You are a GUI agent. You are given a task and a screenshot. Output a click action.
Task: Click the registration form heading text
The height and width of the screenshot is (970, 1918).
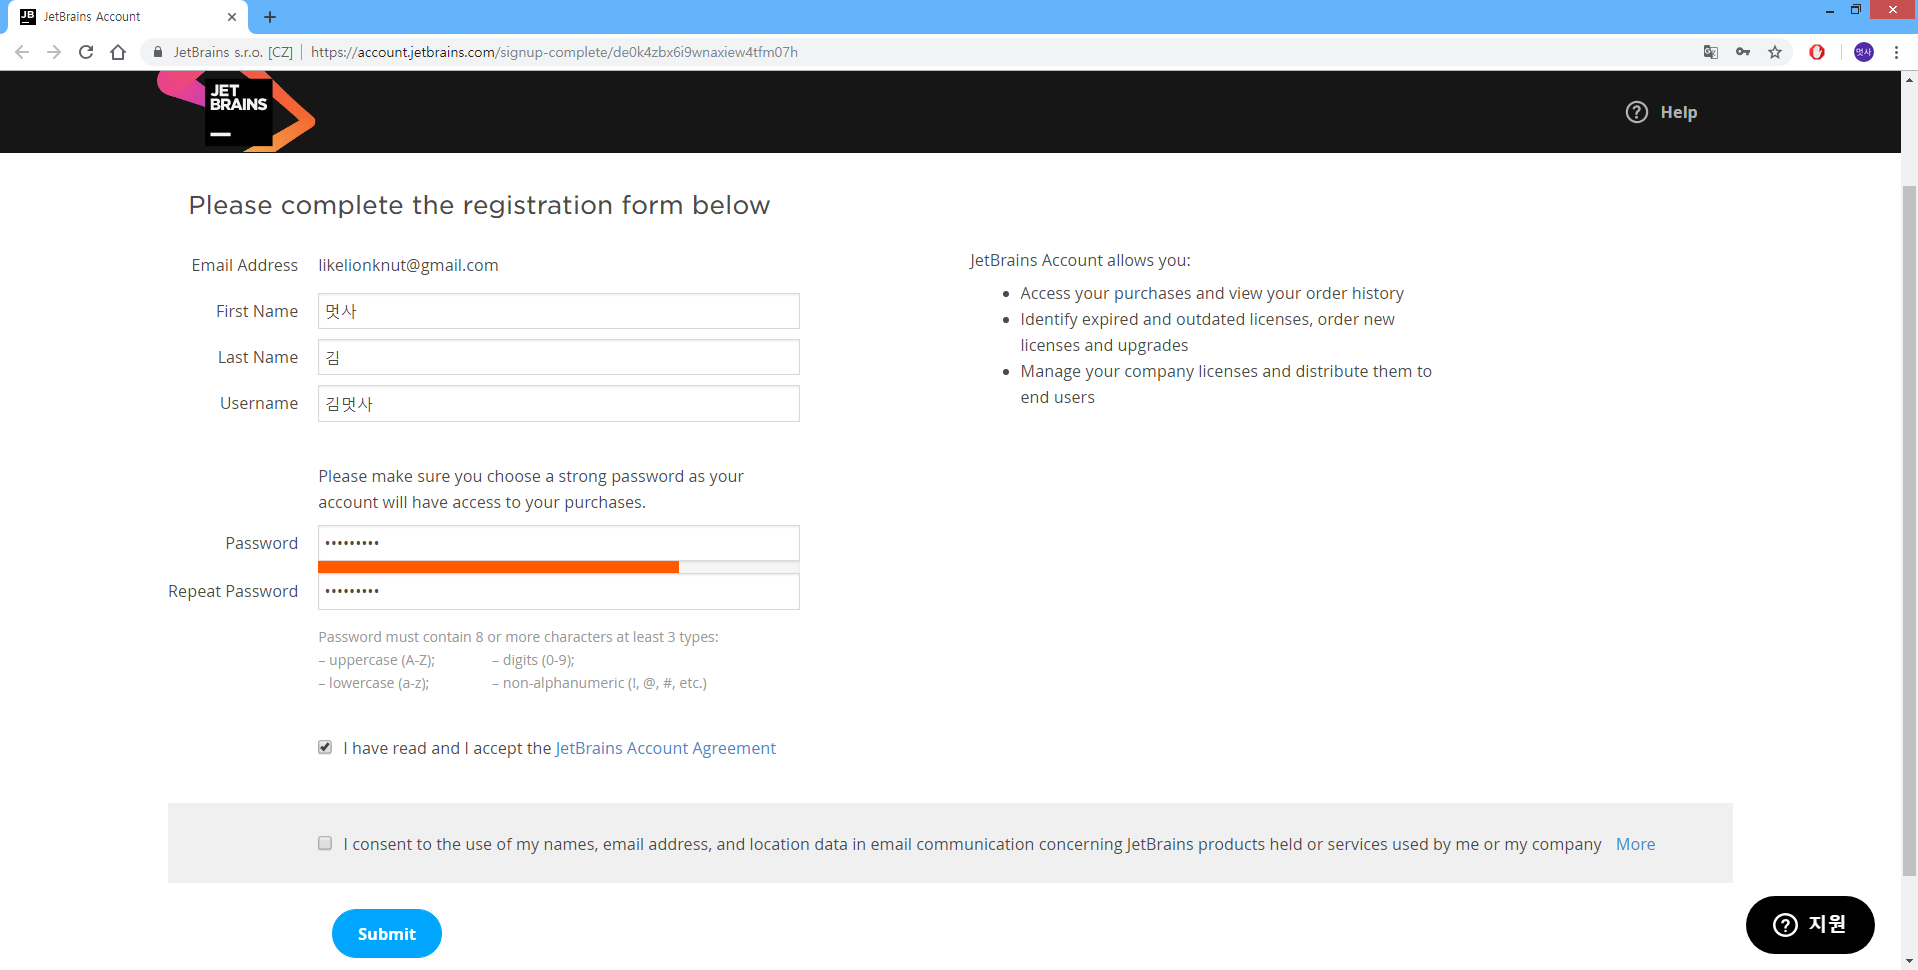(x=479, y=205)
